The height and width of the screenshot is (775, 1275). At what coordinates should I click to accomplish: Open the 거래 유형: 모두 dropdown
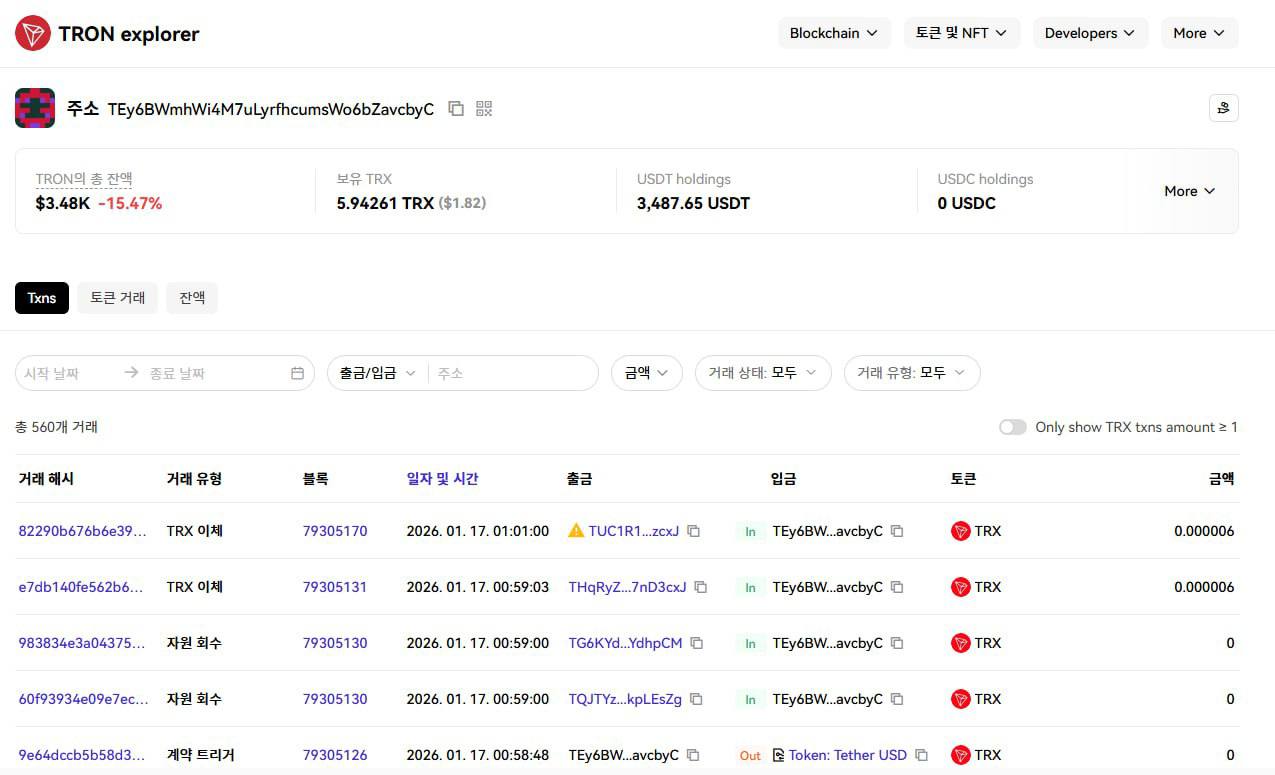coord(911,373)
